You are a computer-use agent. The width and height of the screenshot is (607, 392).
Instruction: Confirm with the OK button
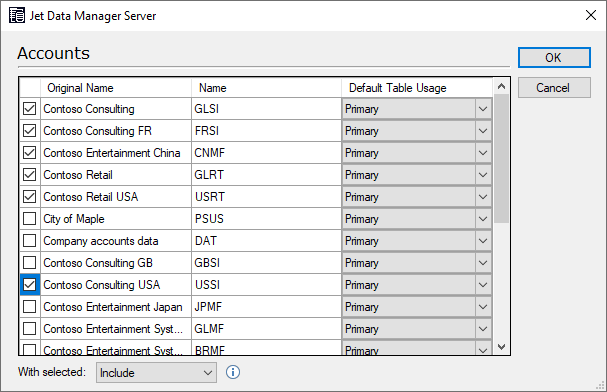[x=554, y=58]
